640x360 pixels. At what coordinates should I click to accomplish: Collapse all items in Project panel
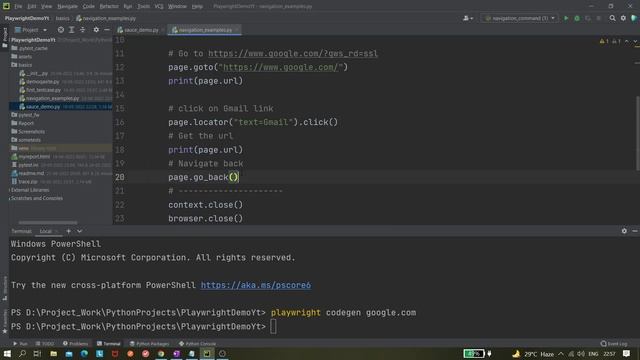(82, 30)
